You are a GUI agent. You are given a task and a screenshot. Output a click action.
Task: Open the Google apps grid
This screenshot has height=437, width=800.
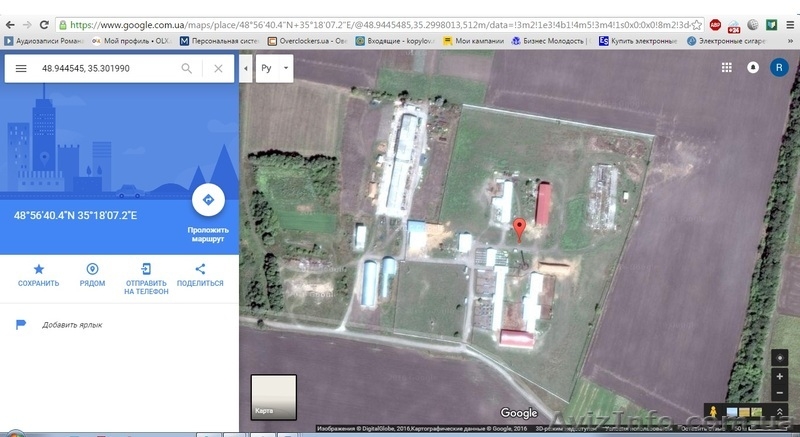click(x=727, y=68)
